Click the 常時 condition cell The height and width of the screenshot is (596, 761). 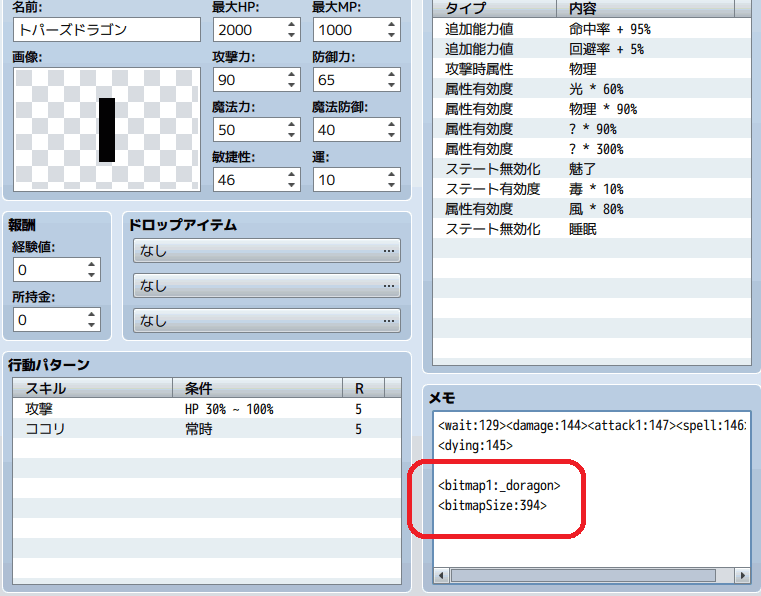199,429
